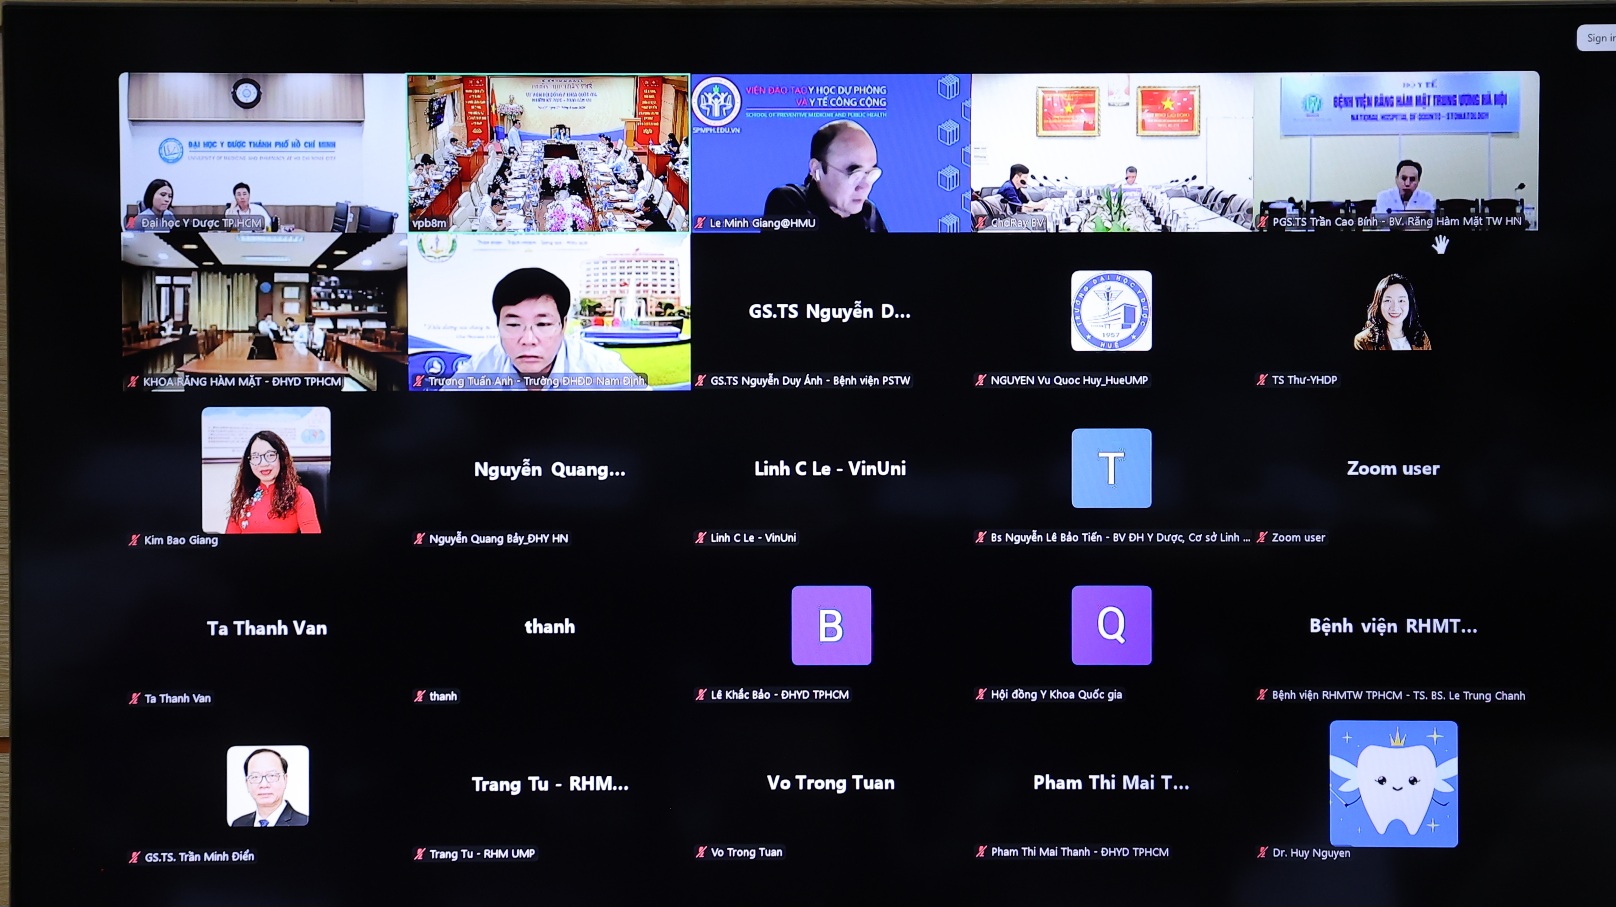Click the large 'Ta Thanh Van' name
The width and height of the screenshot is (1616, 907).
(267, 628)
